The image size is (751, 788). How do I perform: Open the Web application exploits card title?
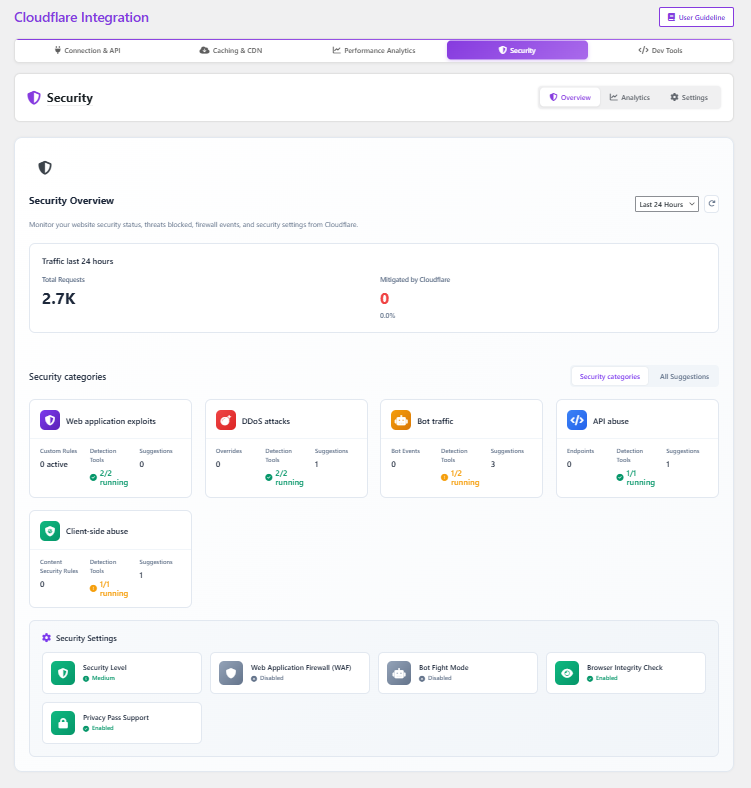[x=111, y=421]
